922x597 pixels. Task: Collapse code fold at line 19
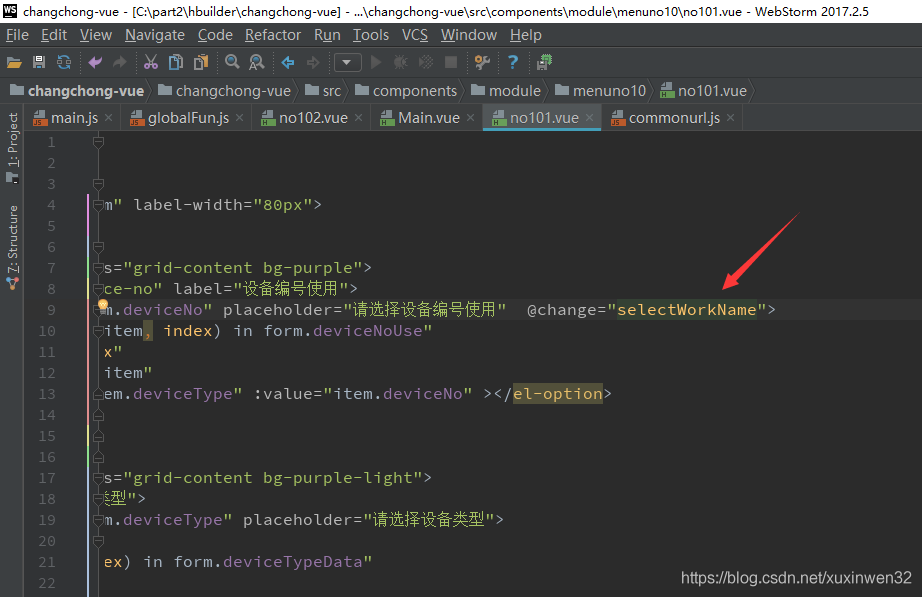98,520
